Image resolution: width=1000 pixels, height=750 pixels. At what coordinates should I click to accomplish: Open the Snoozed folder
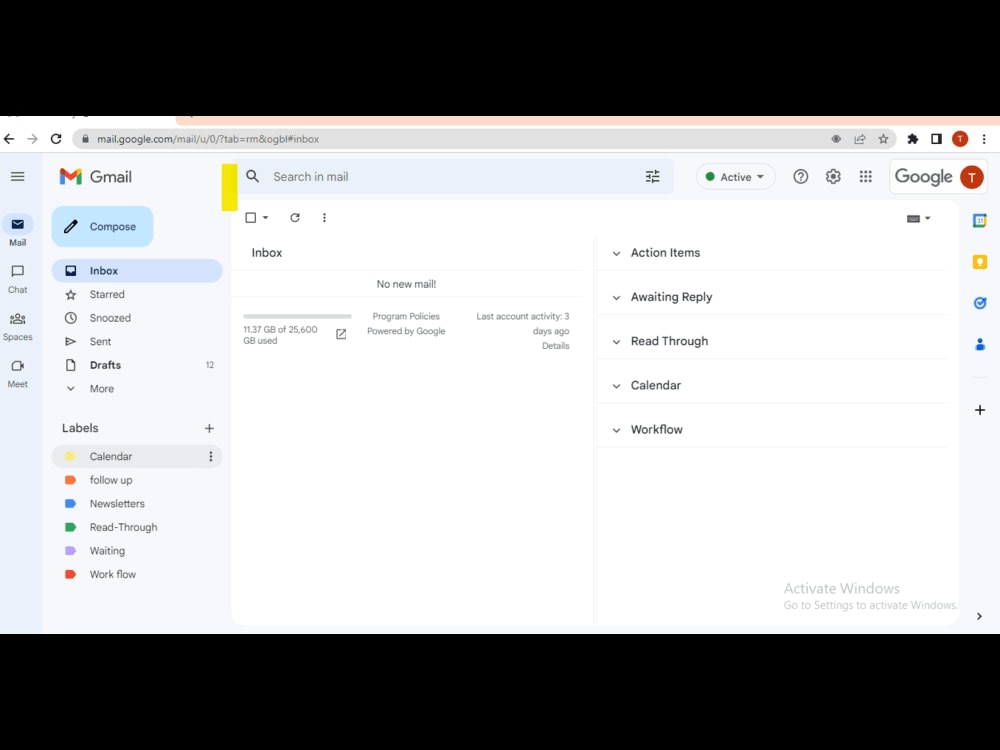tap(137, 318)
